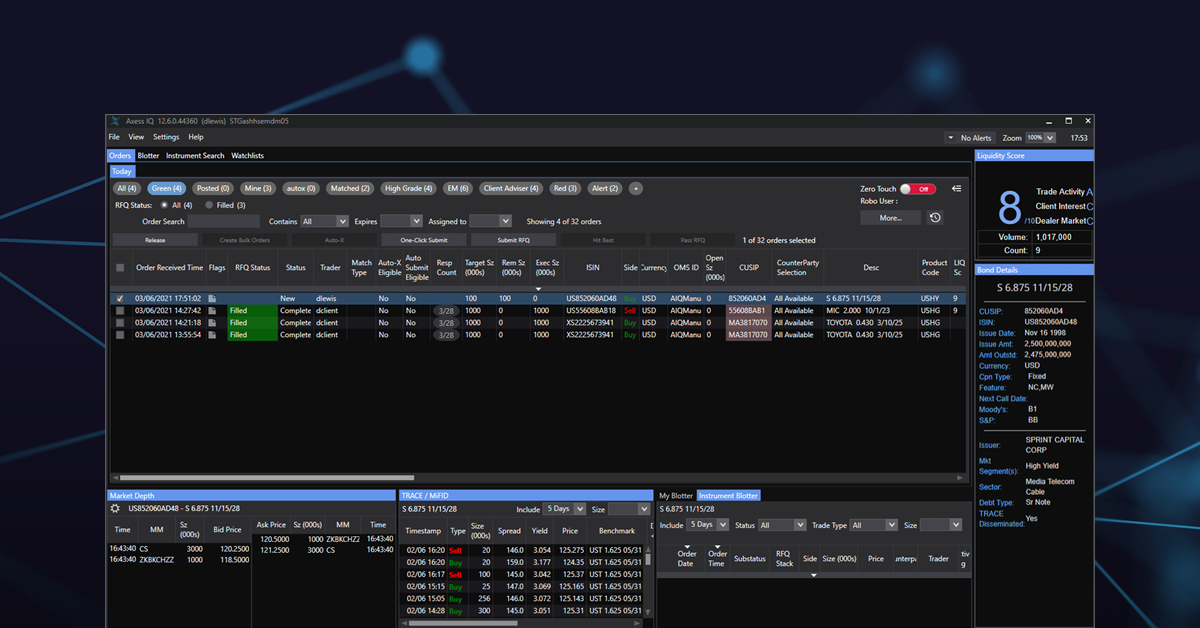Click ISIN US852060AD48 in the orders table
This screenshot has width=1200, height=628.
[591, 299]
